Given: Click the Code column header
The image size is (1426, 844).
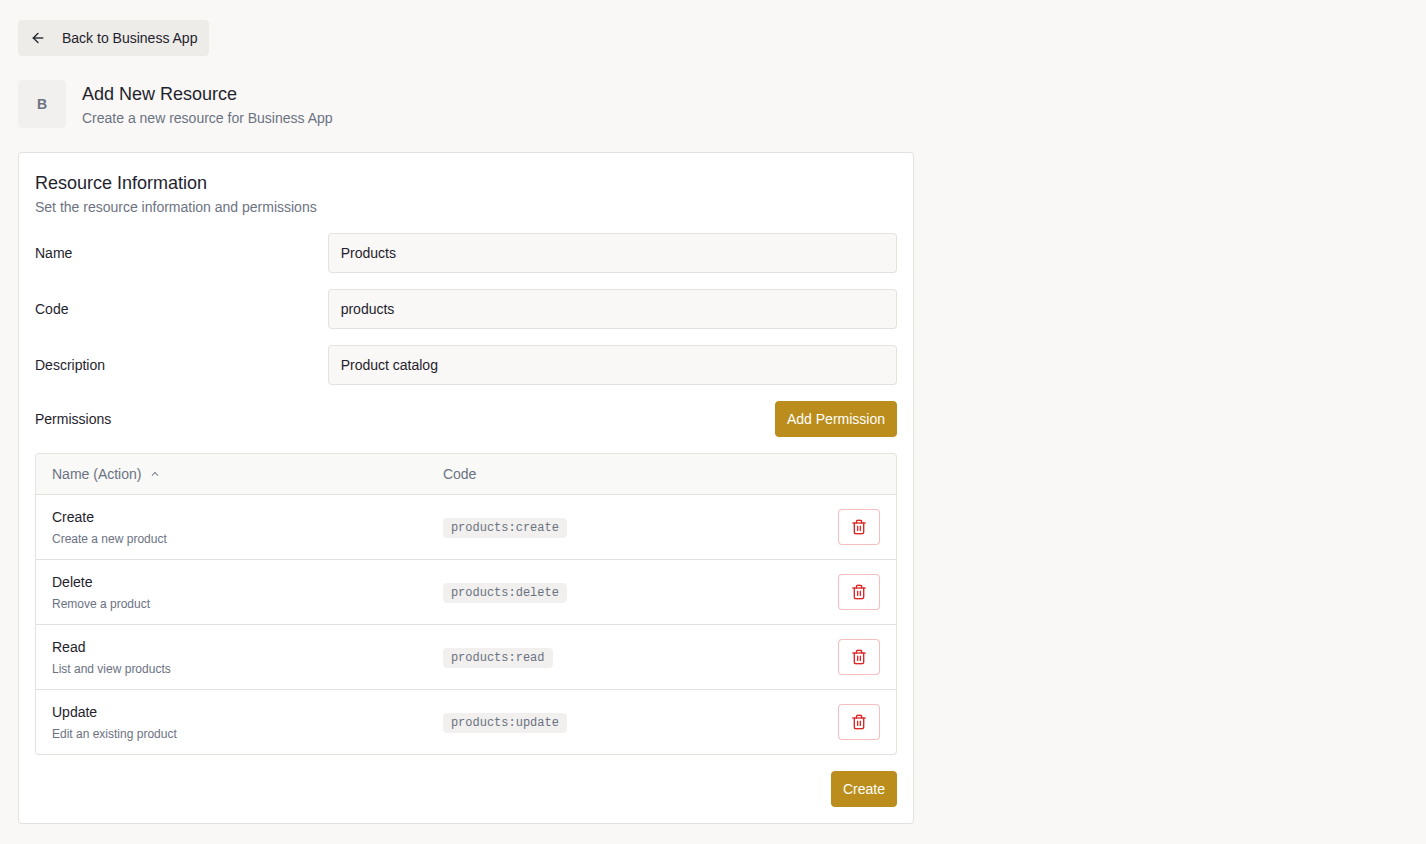Looking at the screenshot, I should pos(459,474).
